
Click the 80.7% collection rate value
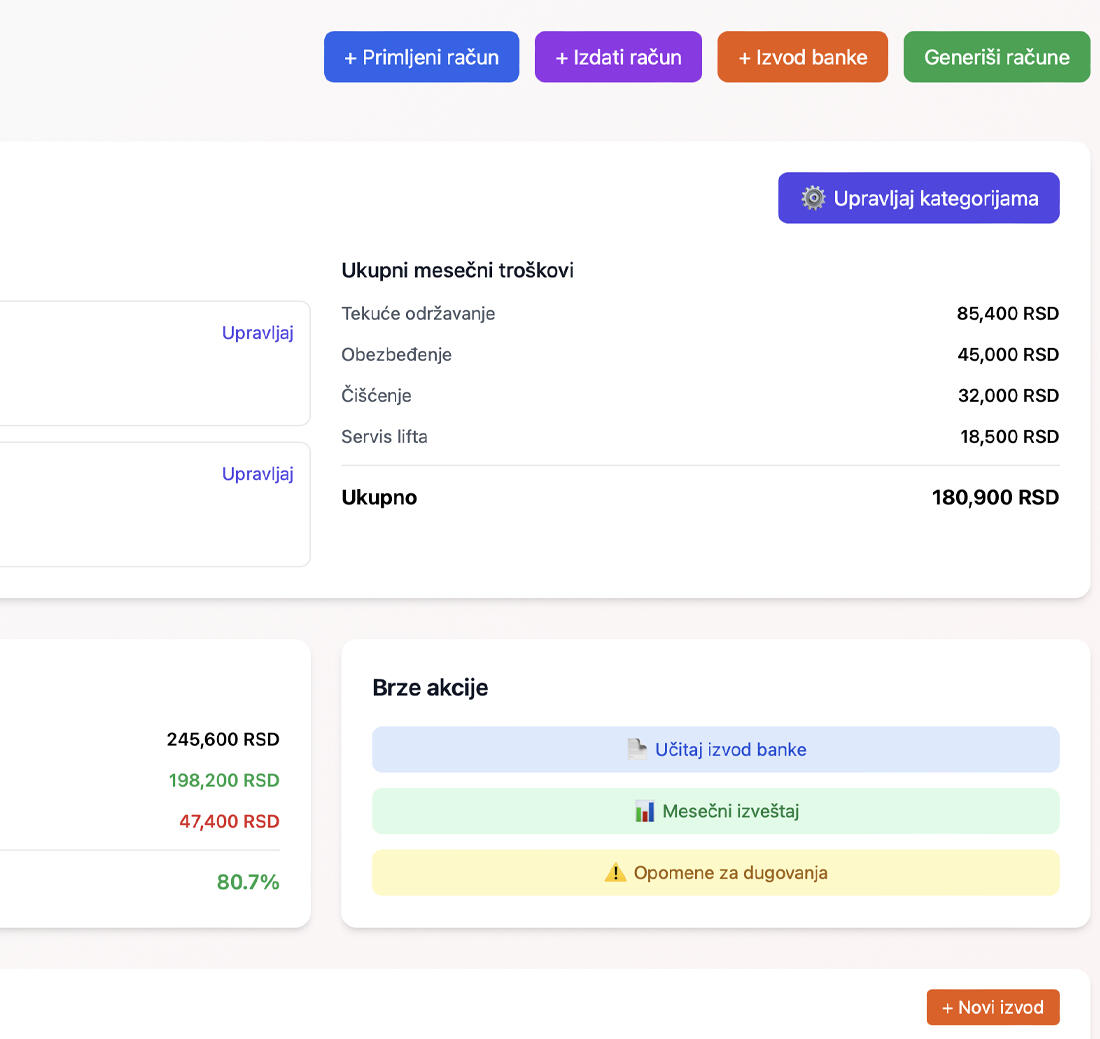(x=247, y=882)
